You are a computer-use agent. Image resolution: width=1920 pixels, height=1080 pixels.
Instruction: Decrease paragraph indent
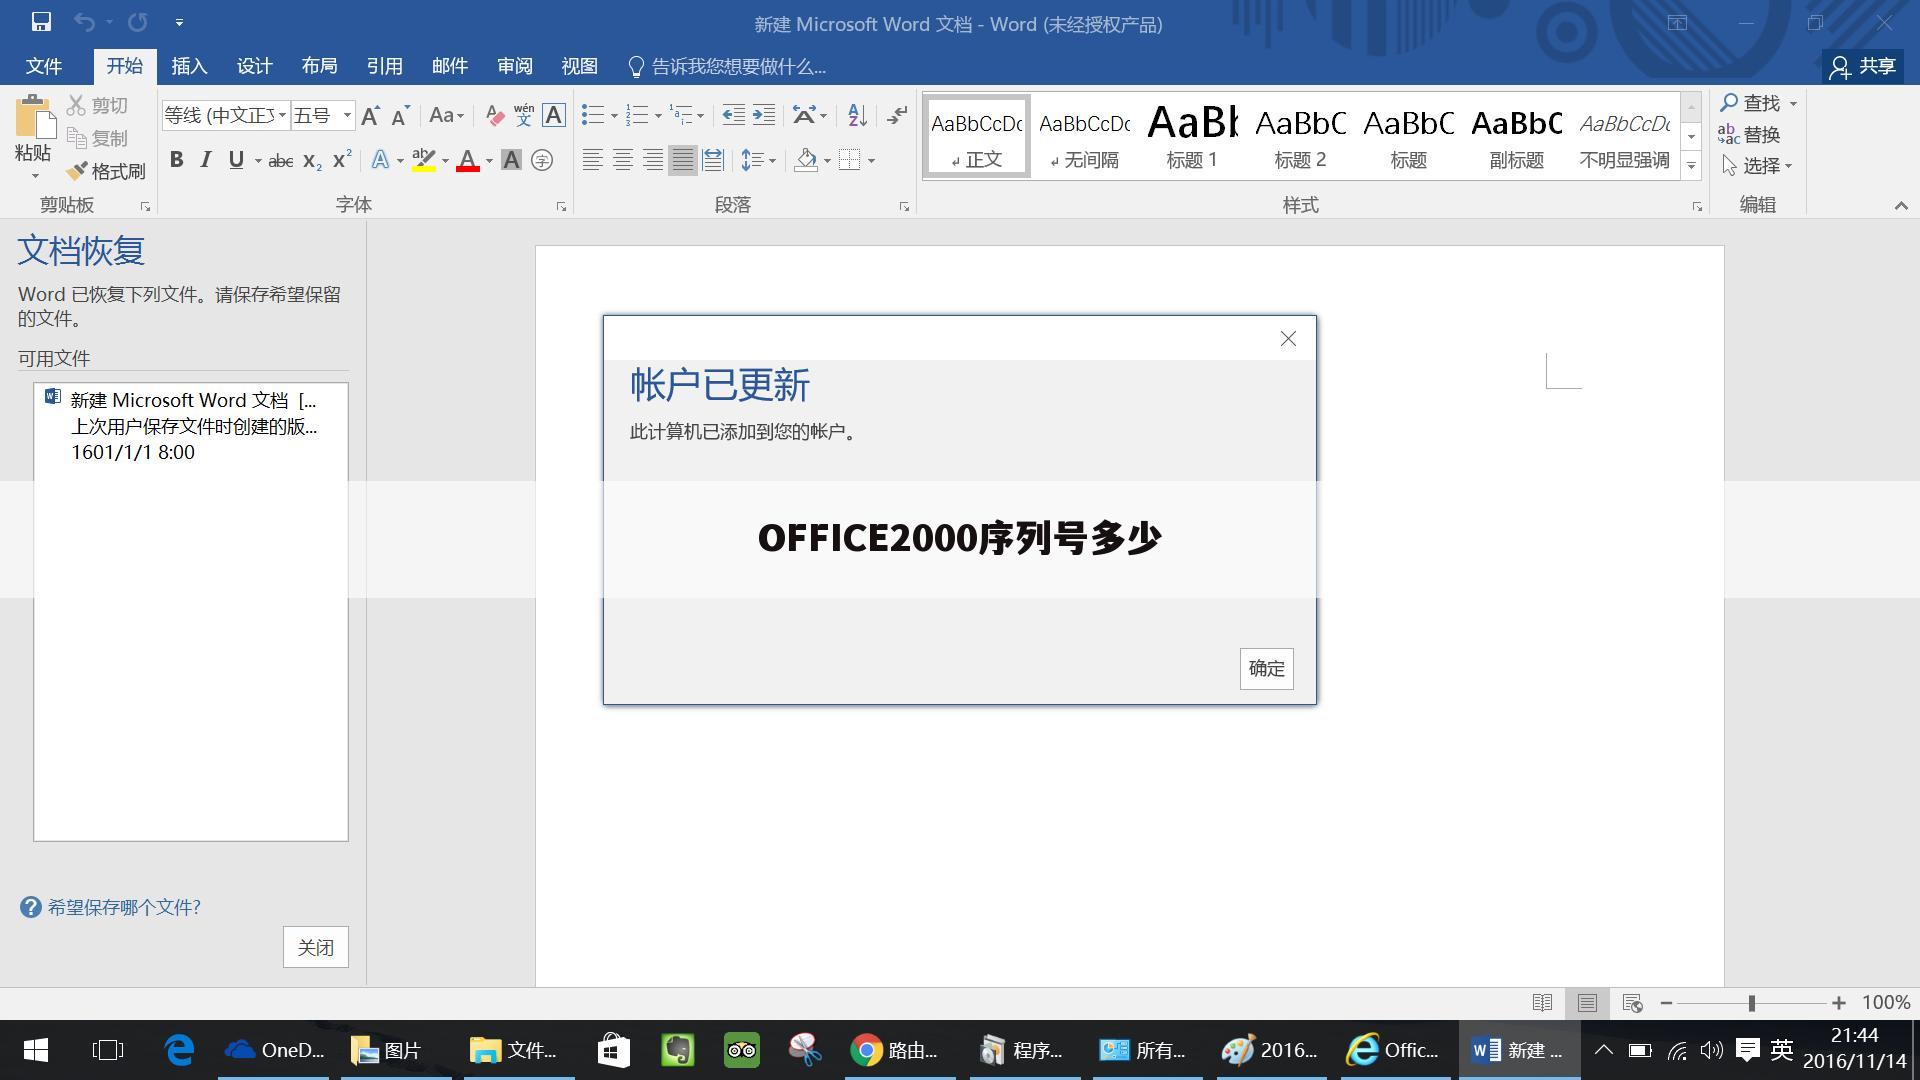click(733, 116)
